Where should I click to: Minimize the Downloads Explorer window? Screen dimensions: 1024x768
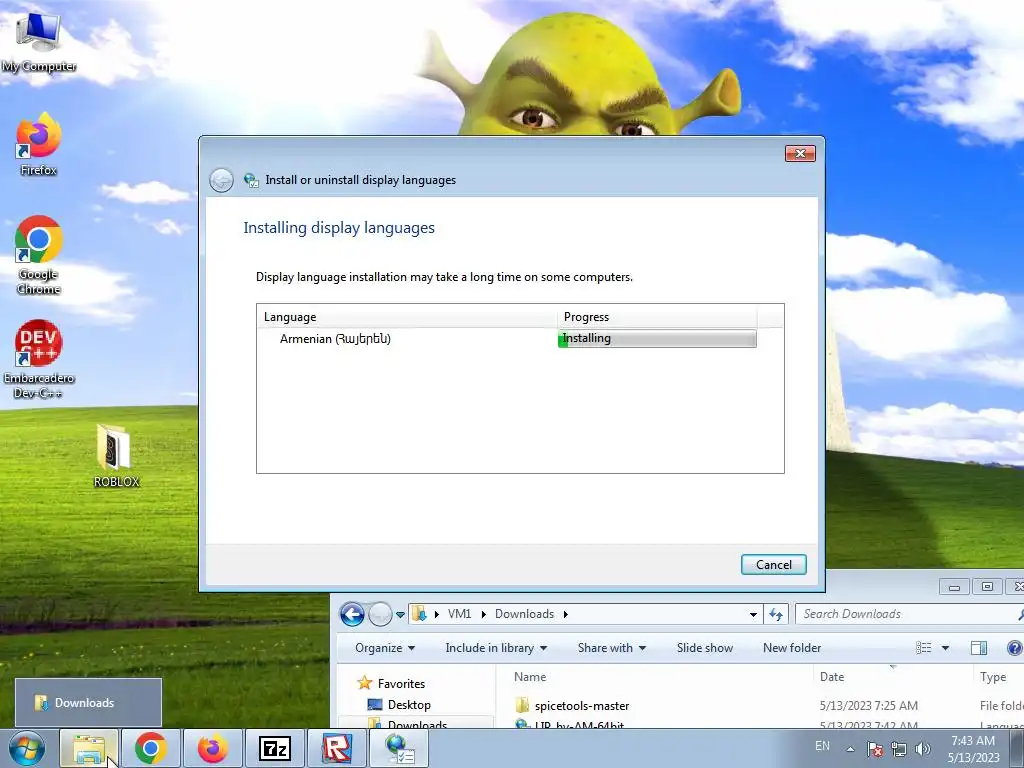point(954,587)
